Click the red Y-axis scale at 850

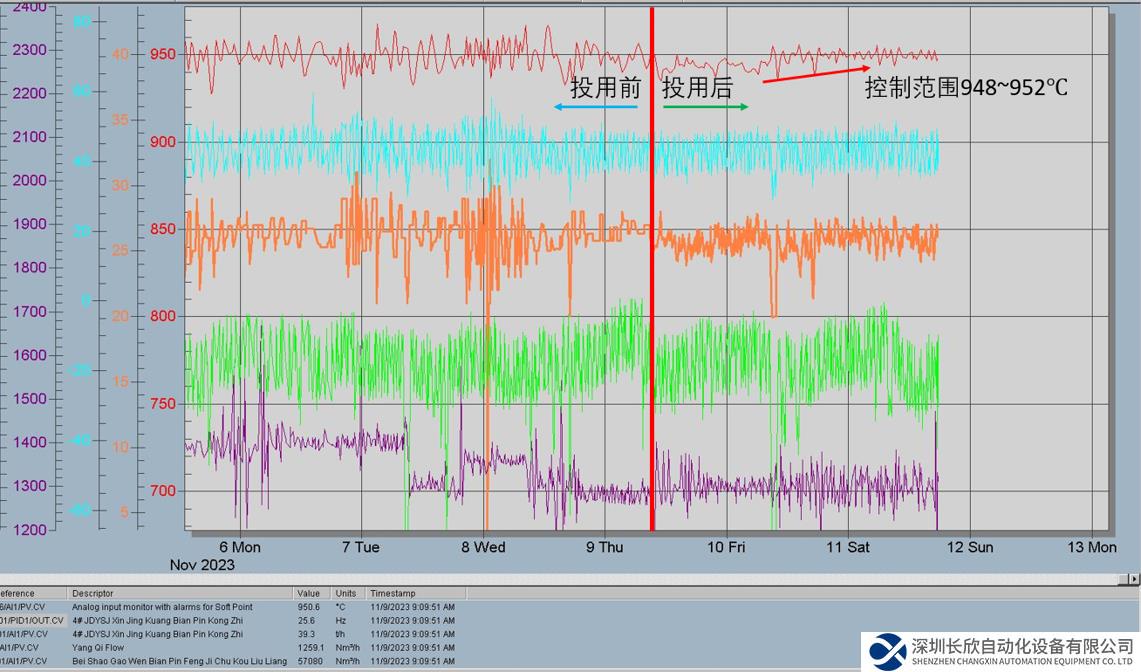(x=164, y=229)
